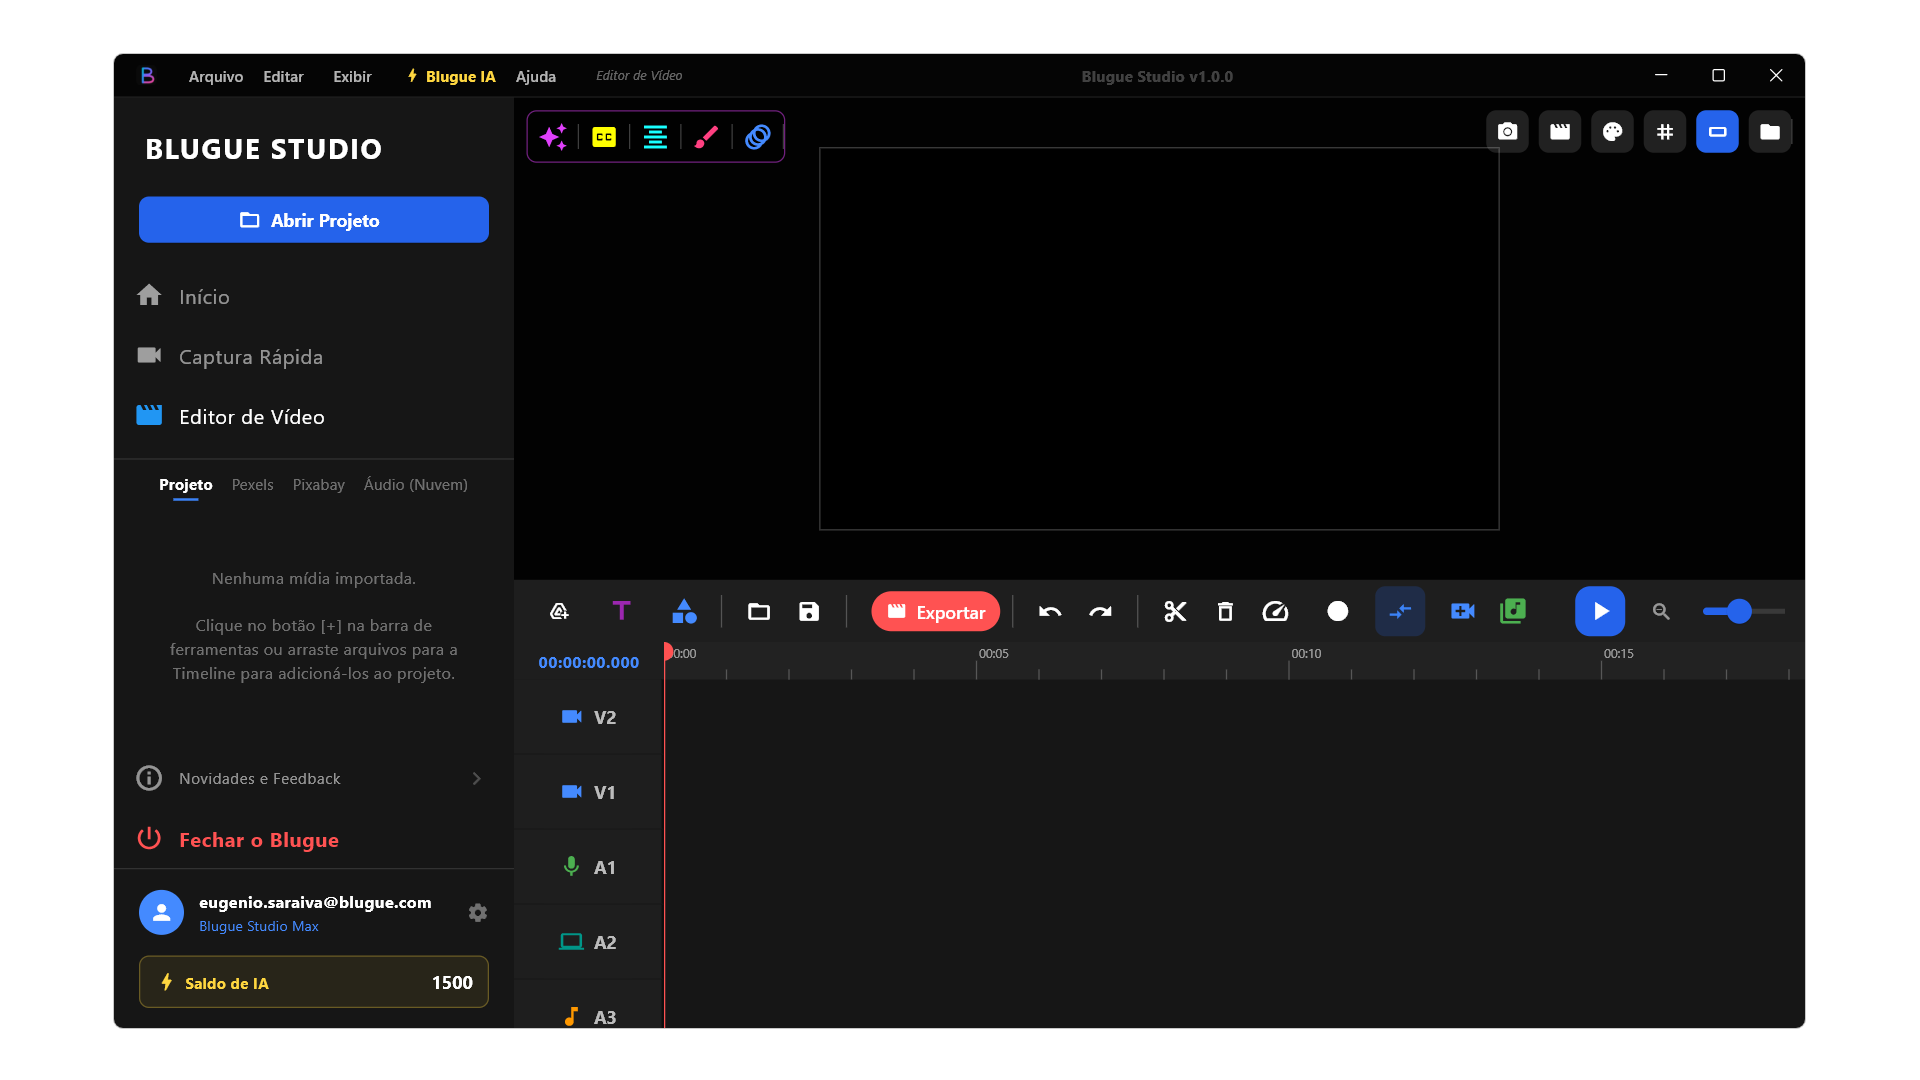Click the Abrir Projeto button

(x=314, y=220)
